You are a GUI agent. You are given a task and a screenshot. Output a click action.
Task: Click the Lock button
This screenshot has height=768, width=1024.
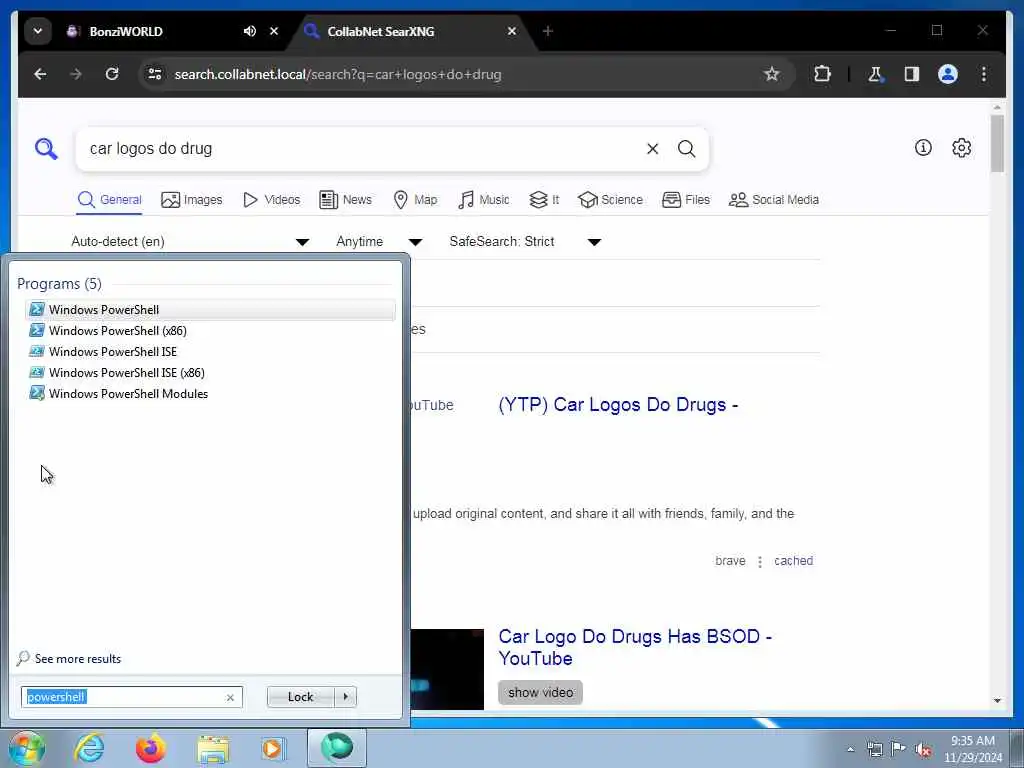click(300, 697)
